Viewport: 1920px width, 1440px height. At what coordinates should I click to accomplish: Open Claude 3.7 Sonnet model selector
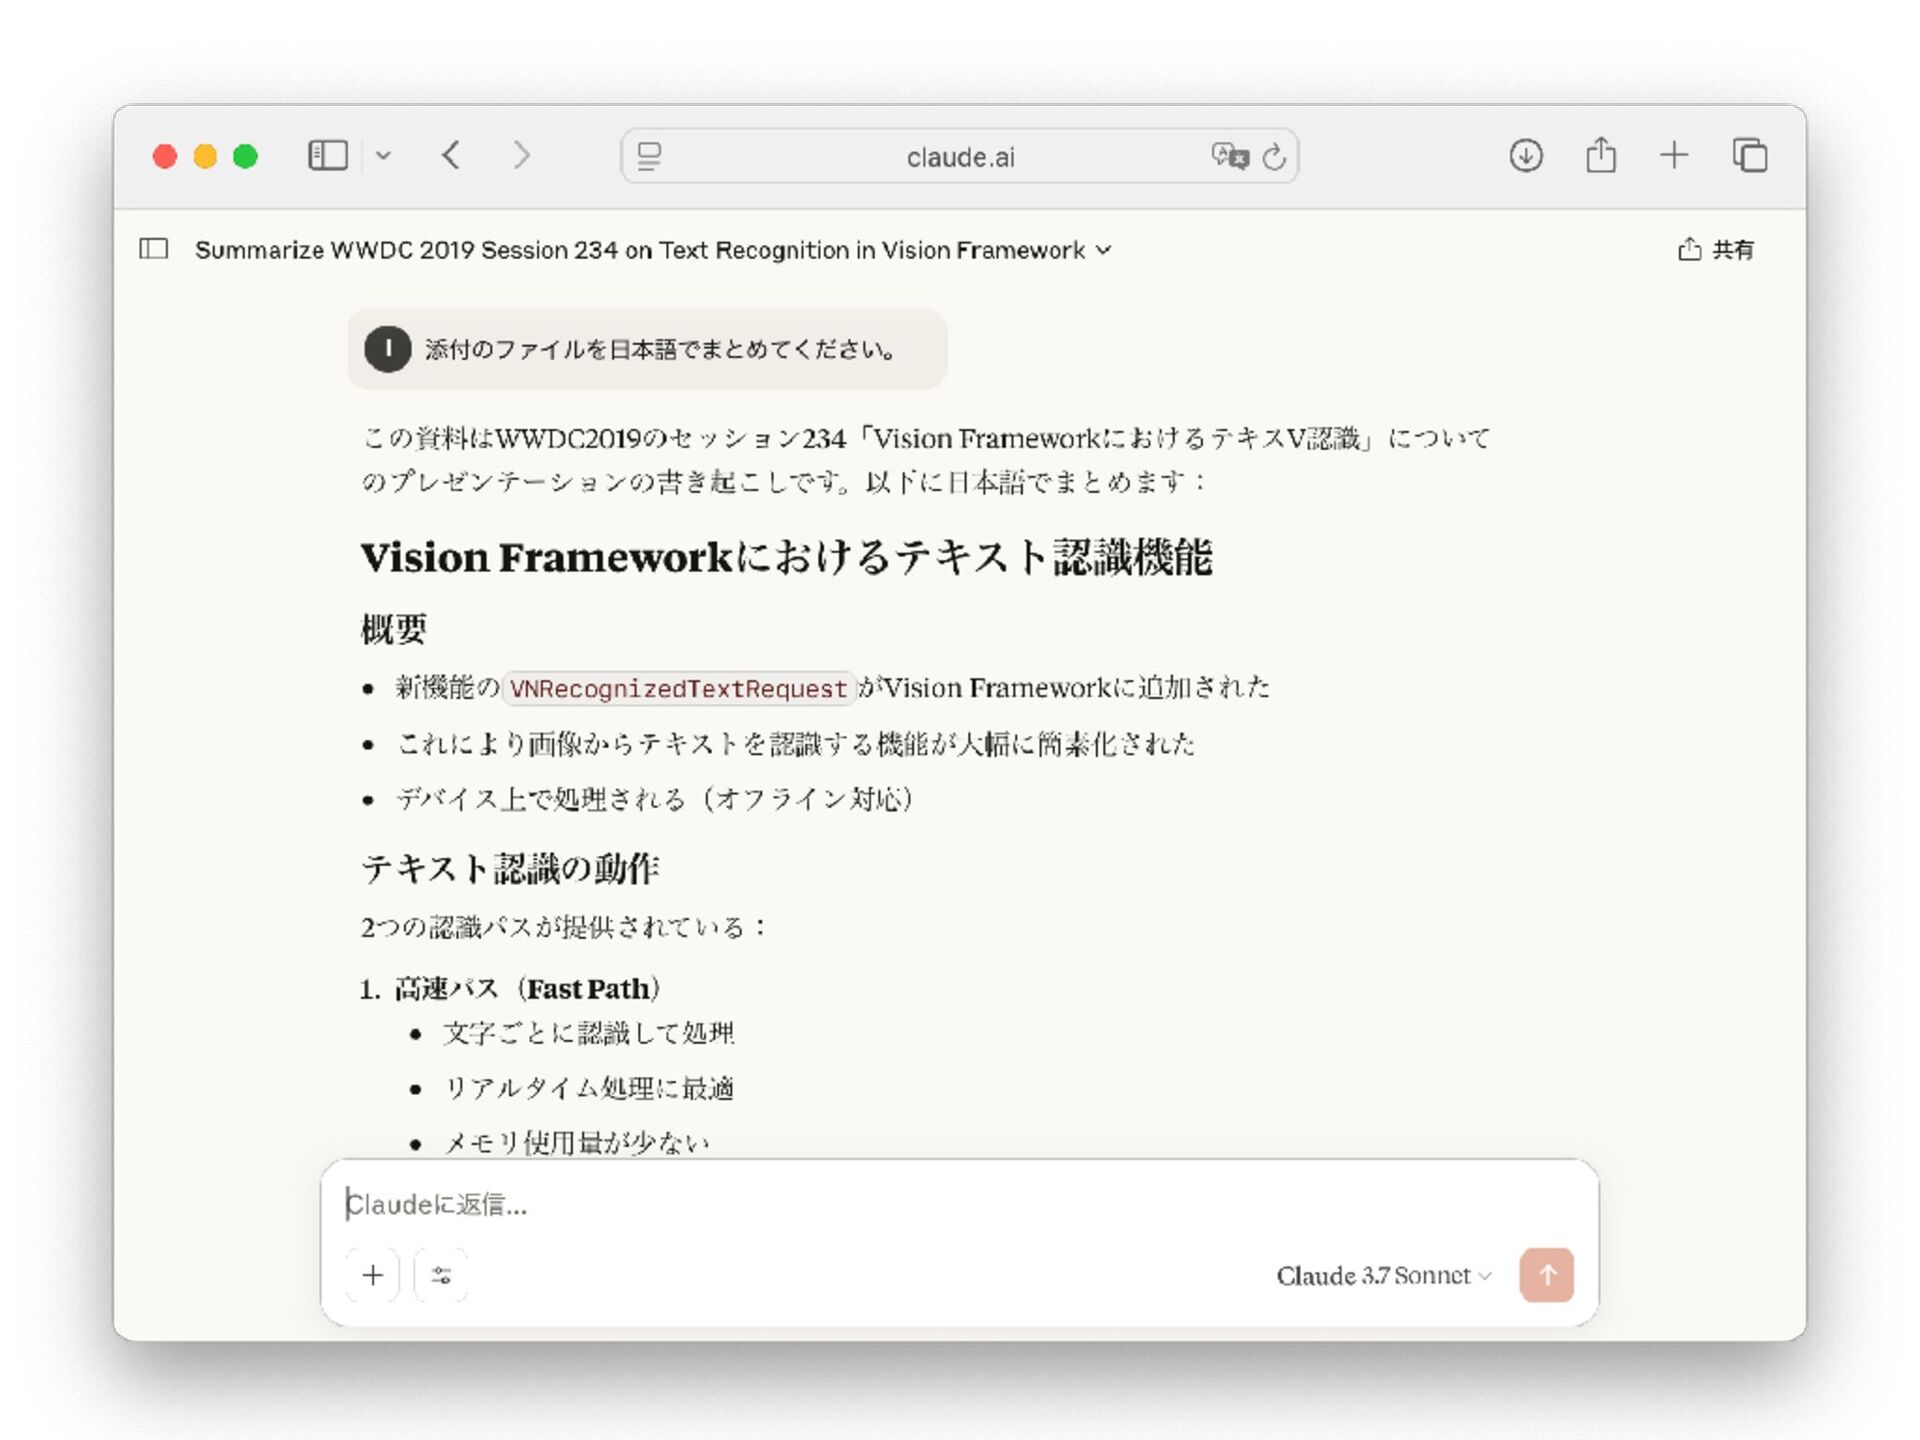(x=1383, y=1275)
